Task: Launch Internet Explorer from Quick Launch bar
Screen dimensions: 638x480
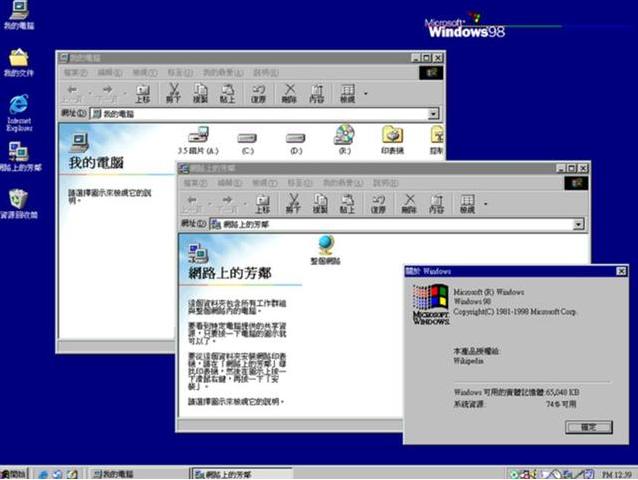Action: pos(43,474)
